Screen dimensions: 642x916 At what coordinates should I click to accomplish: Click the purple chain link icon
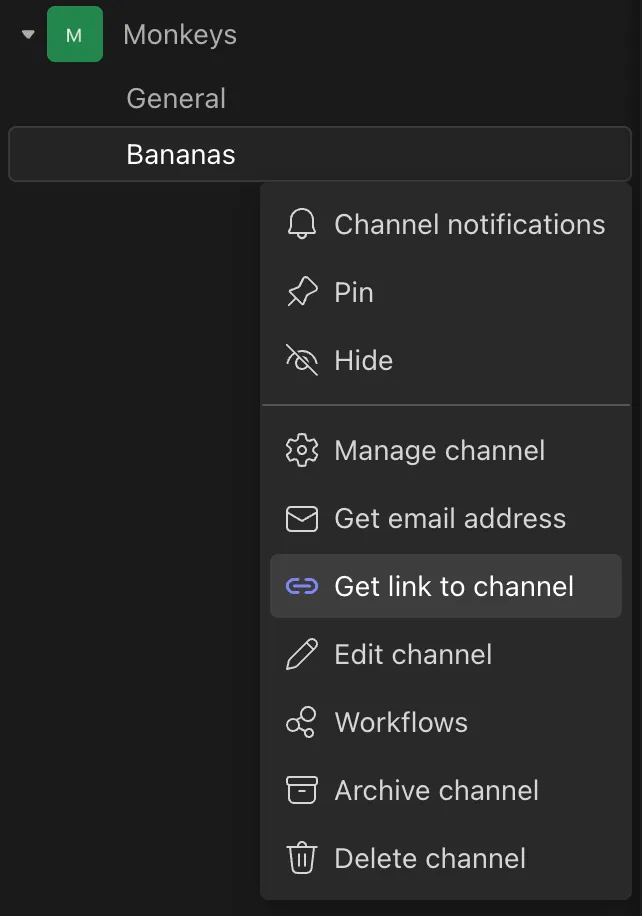(x=302, y=586)
